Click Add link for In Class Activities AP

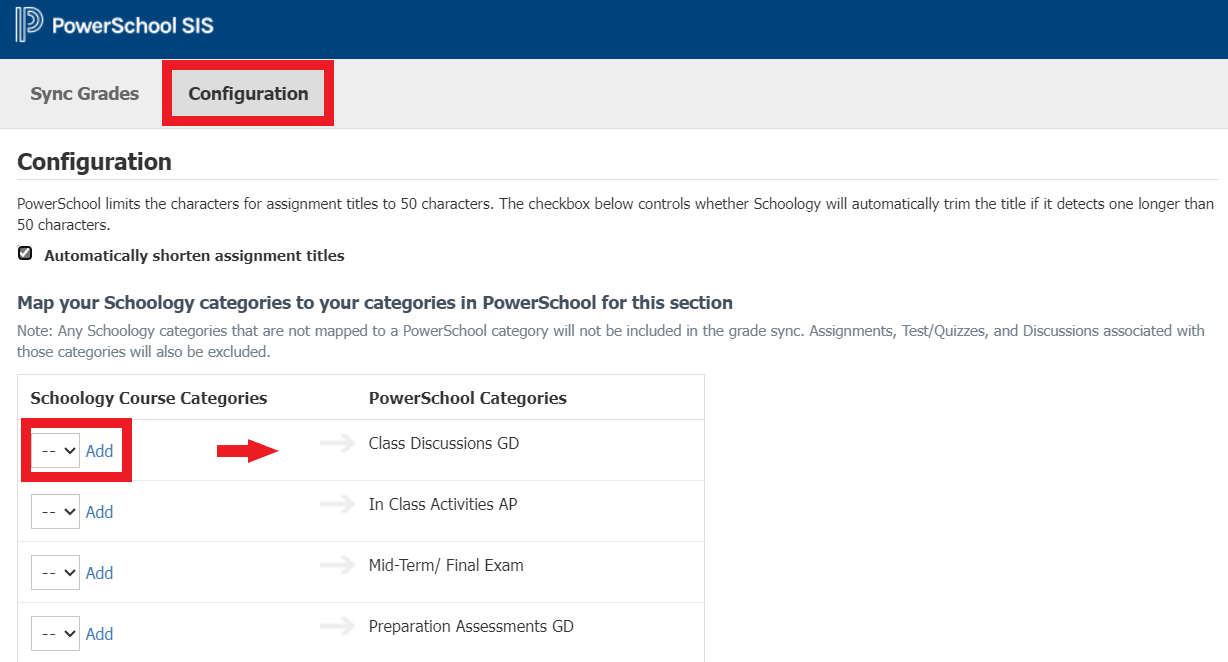99,512
